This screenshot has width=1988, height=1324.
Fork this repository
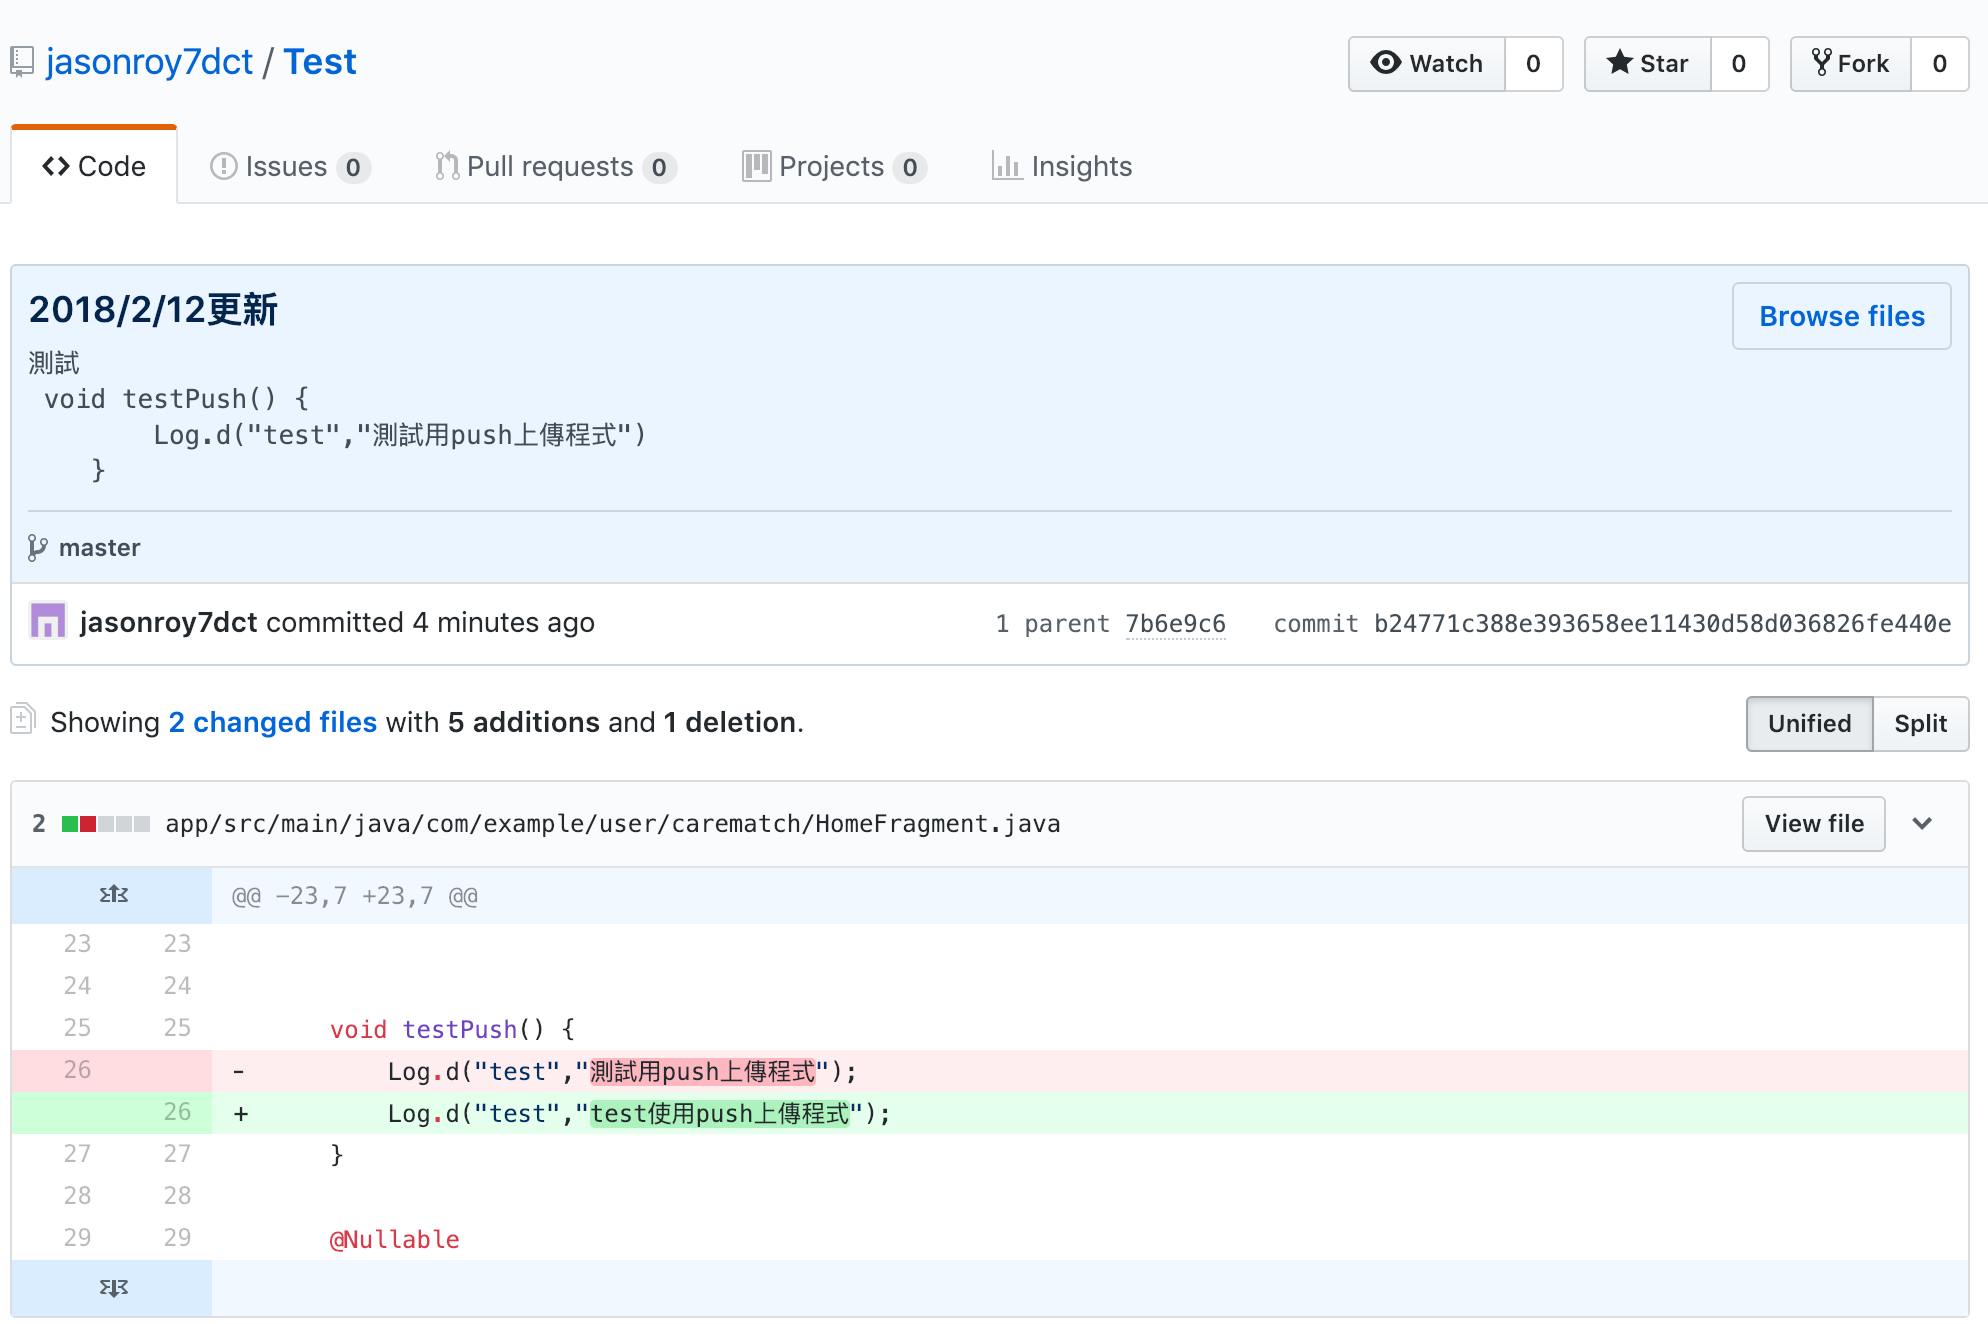(x=1851, y=64)
